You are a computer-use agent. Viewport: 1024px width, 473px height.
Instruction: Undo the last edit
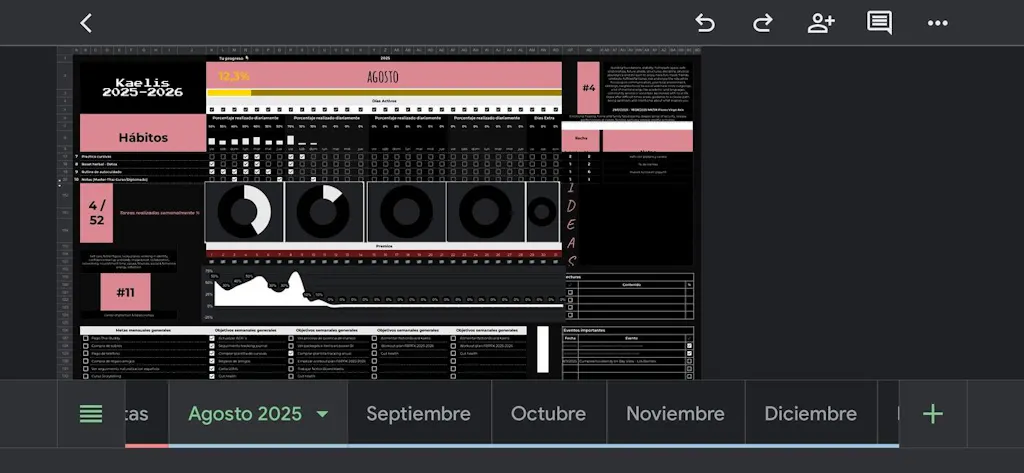tap(705, 23)
